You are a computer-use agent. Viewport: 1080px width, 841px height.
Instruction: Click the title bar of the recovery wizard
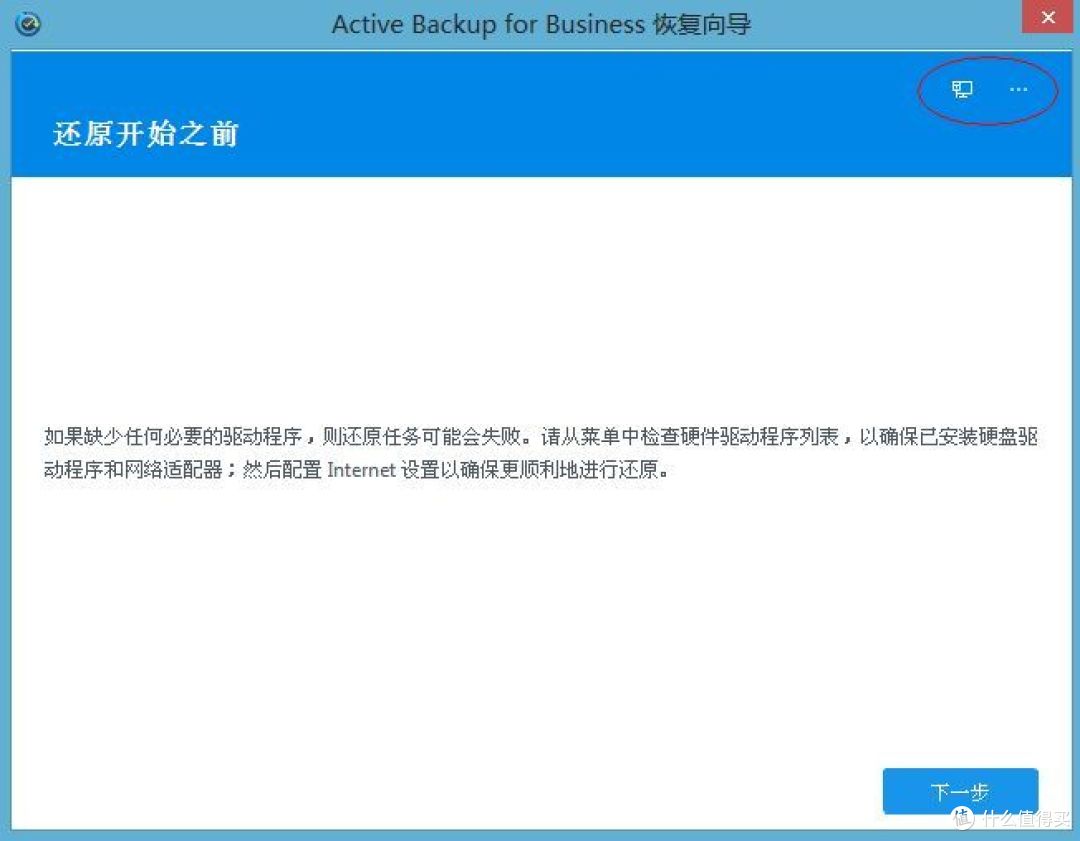click(540, 22)
